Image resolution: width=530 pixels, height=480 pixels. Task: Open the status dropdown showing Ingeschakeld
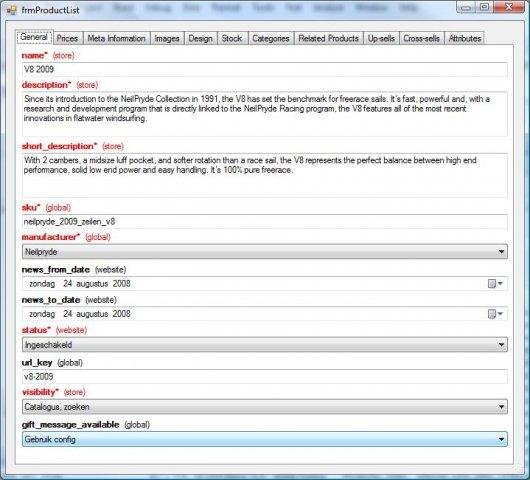pyautogui.click(x=265, y=345)
